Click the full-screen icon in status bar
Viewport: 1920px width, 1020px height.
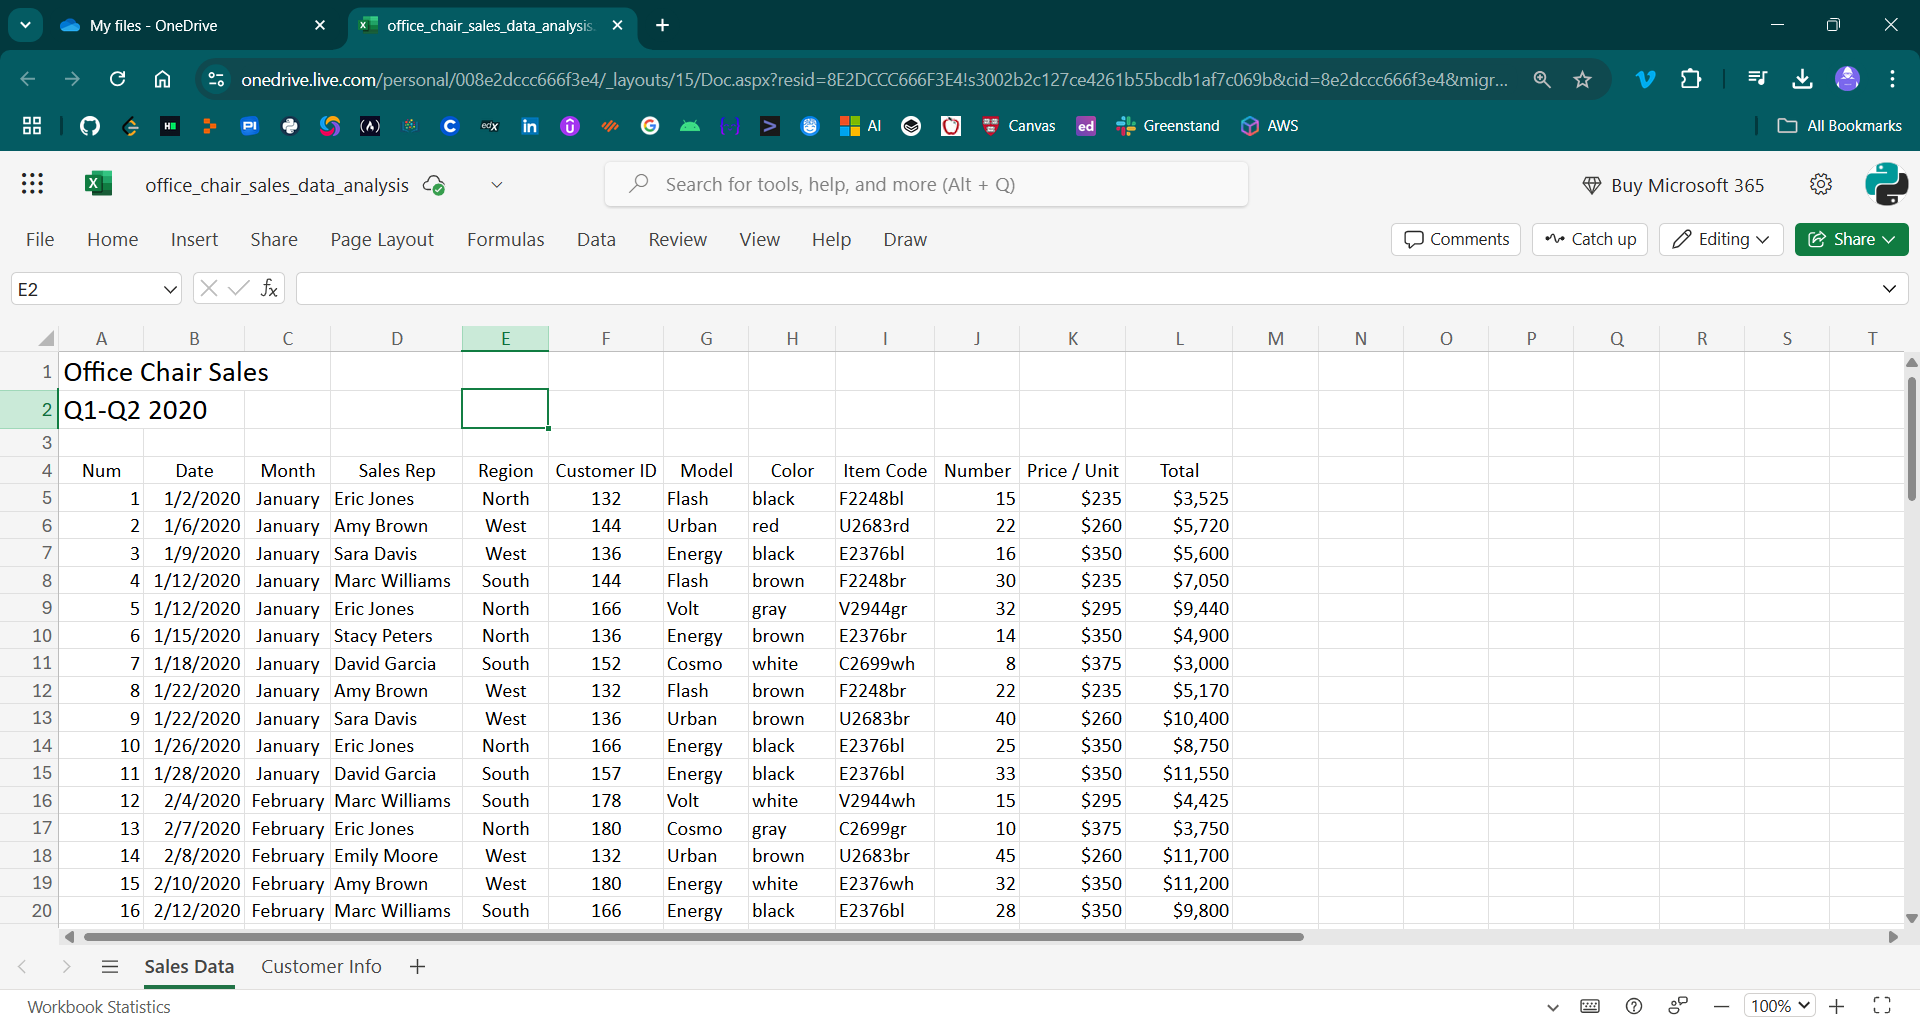(x=1882, y=1006)
